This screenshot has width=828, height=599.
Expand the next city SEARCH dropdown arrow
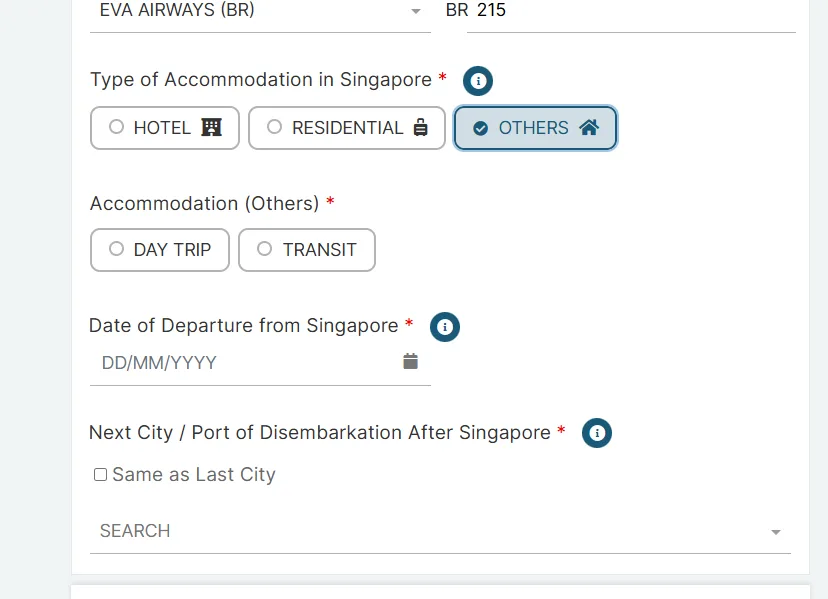click(775, 532)
